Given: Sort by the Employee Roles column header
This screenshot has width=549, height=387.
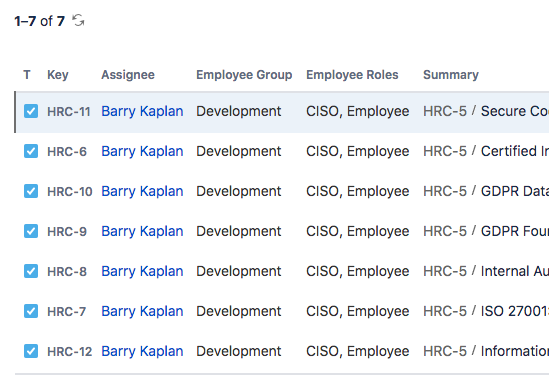Looking at the screenshot, I should pyautogui.click(x=352, y=75).
